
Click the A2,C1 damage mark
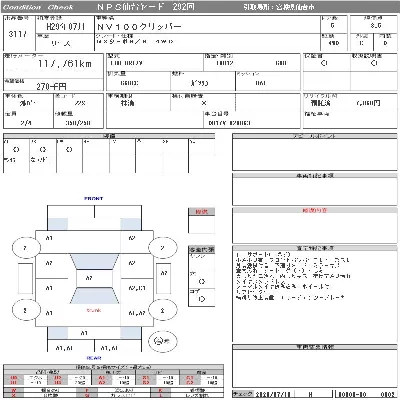[x=137, y=288]
